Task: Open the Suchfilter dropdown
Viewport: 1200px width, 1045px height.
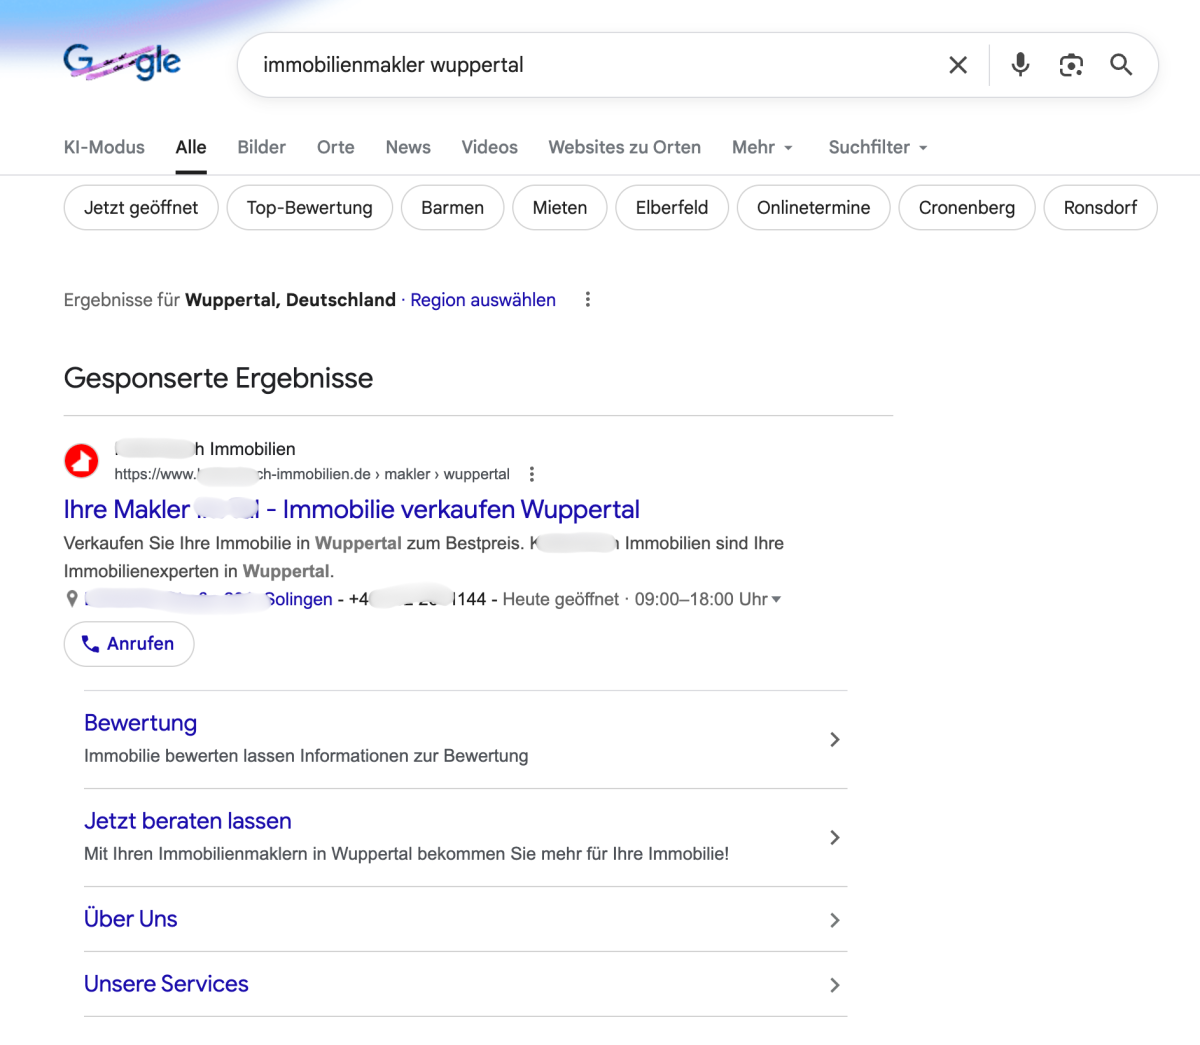Action: 878,147
